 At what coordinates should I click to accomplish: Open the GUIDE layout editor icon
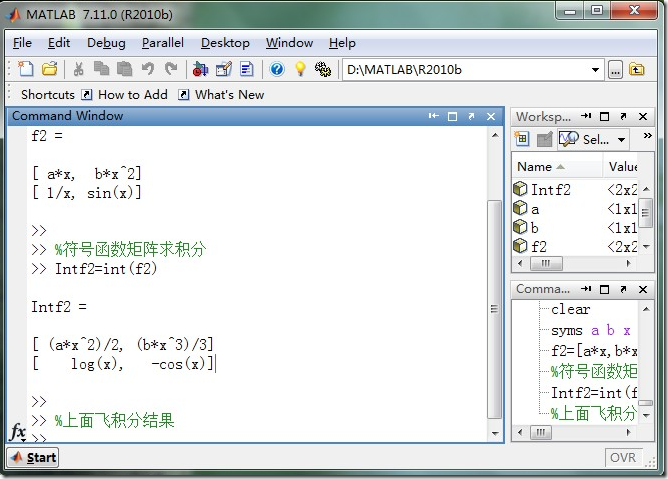224,69
